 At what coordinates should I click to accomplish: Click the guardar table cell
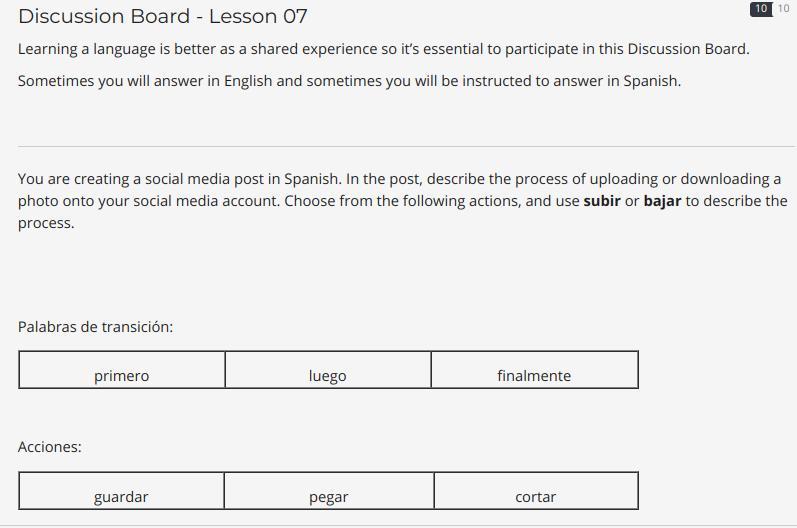pos(121,490)
